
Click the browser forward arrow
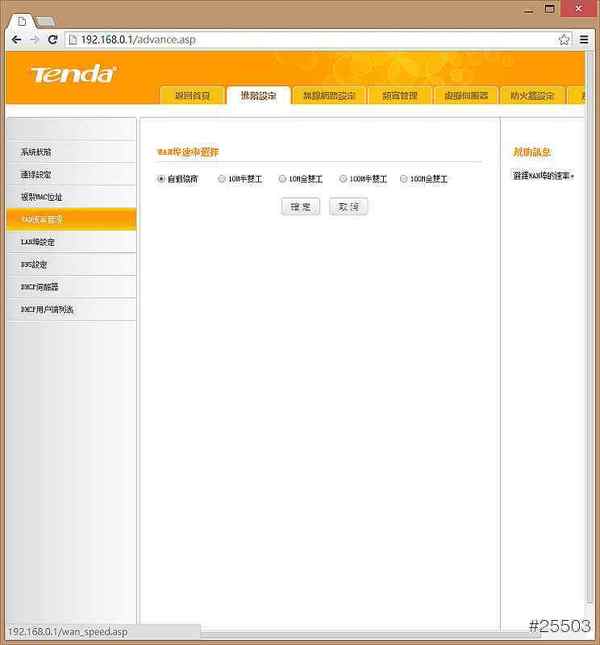click(35, 40)
